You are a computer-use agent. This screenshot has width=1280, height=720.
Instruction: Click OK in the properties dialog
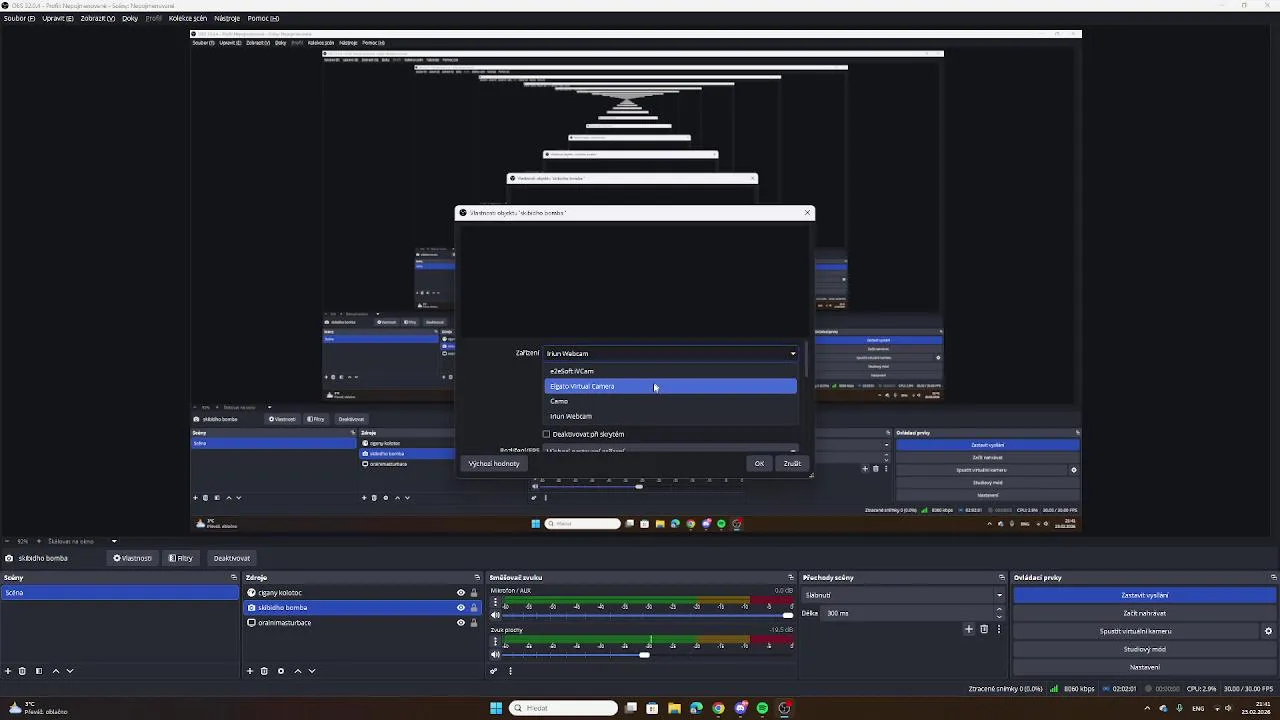click(x=759, y=463)
